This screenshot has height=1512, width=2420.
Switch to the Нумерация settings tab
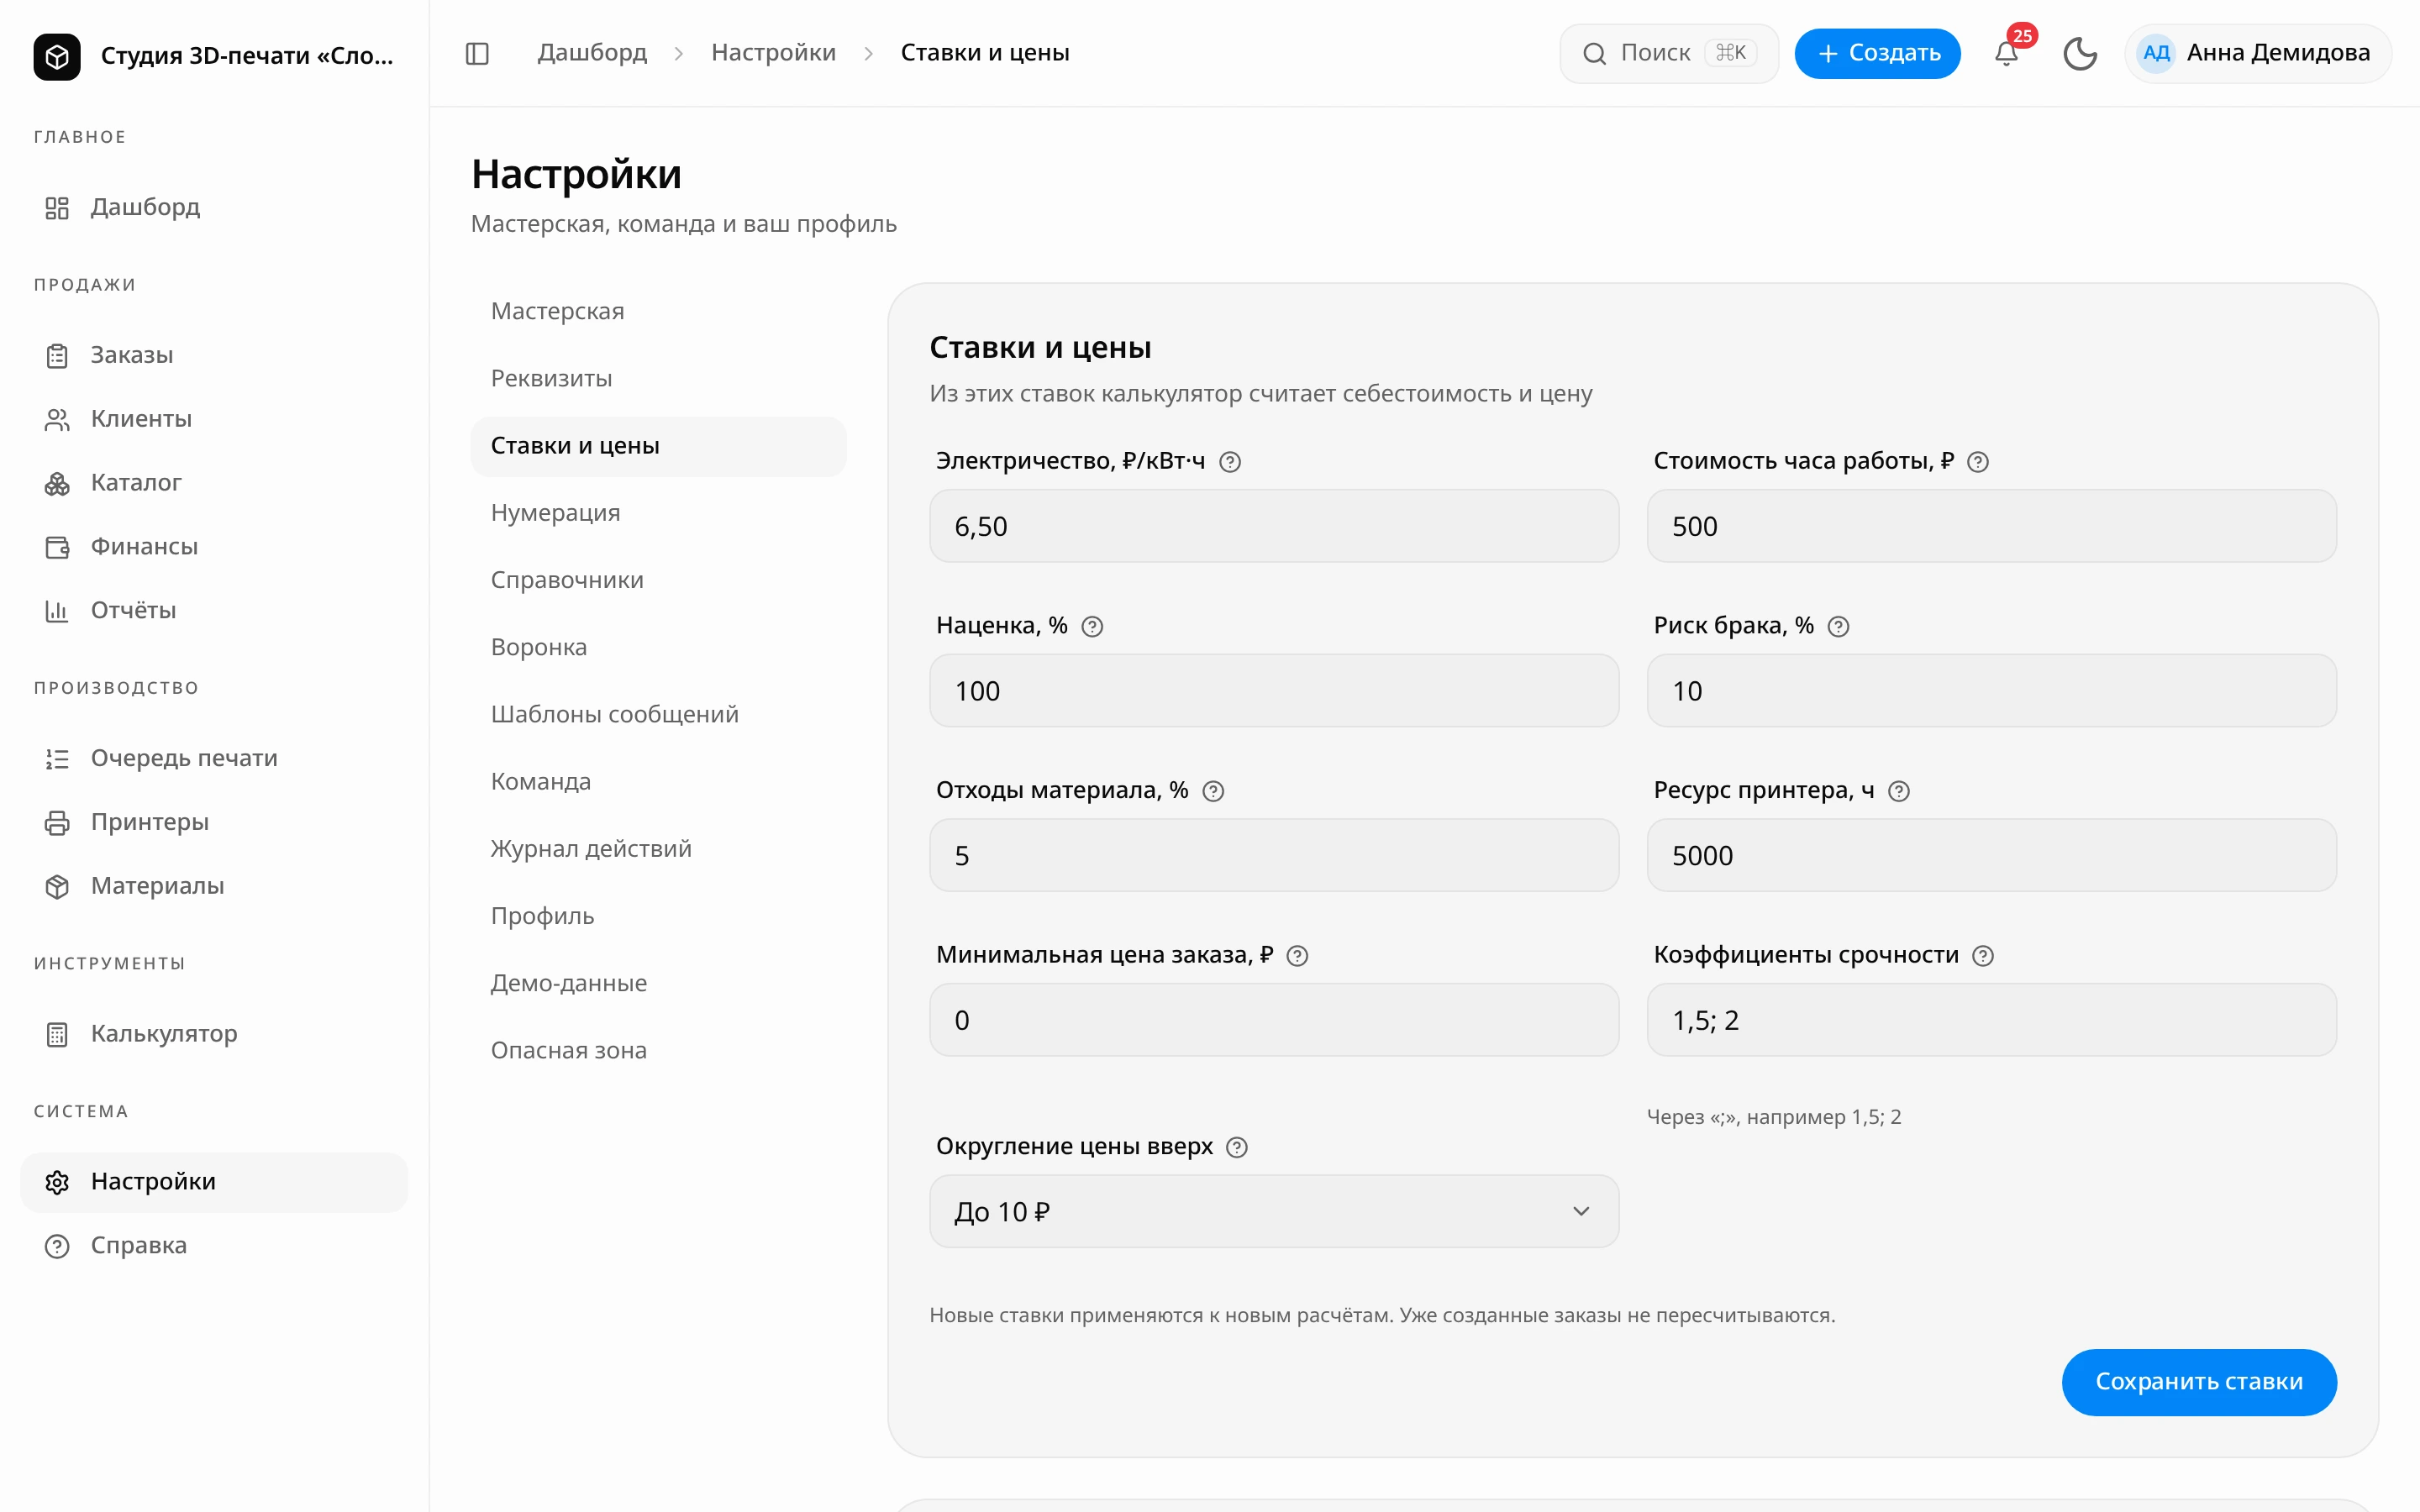658,513
